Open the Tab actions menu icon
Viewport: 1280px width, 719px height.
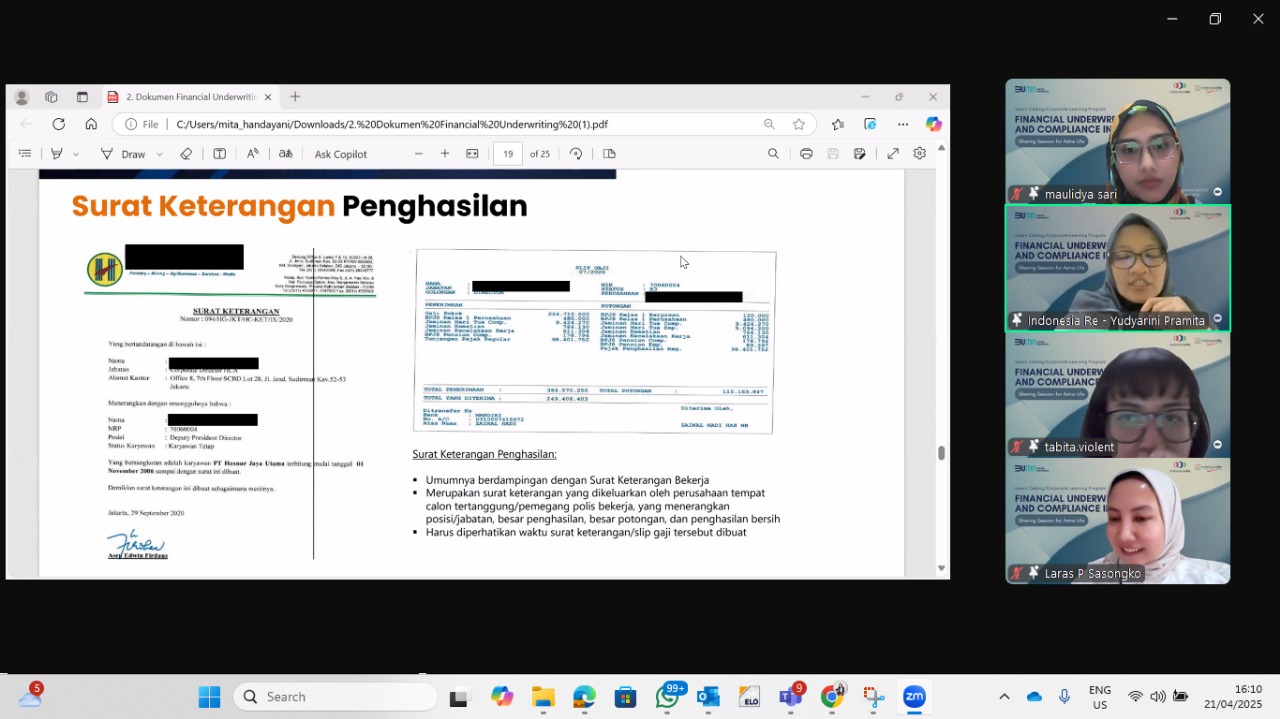click(82, 97)
